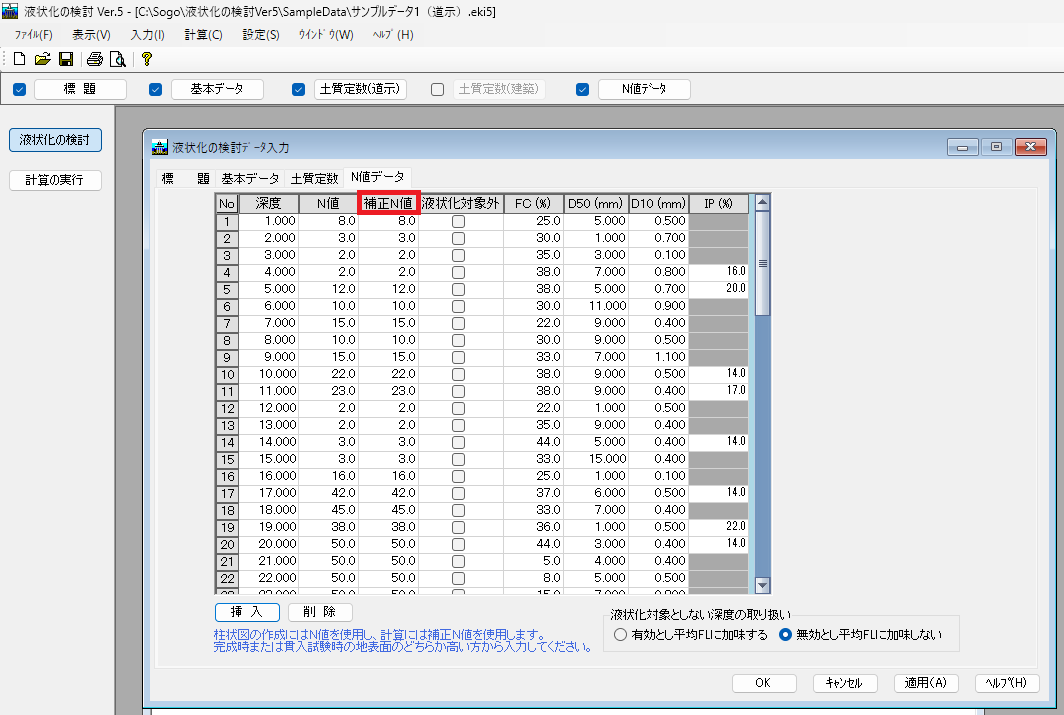The width and height of the screenshot is (1064, 715).
Task: Select 有効とし平均FLに加味する radio option
Action: click(621, 634)
